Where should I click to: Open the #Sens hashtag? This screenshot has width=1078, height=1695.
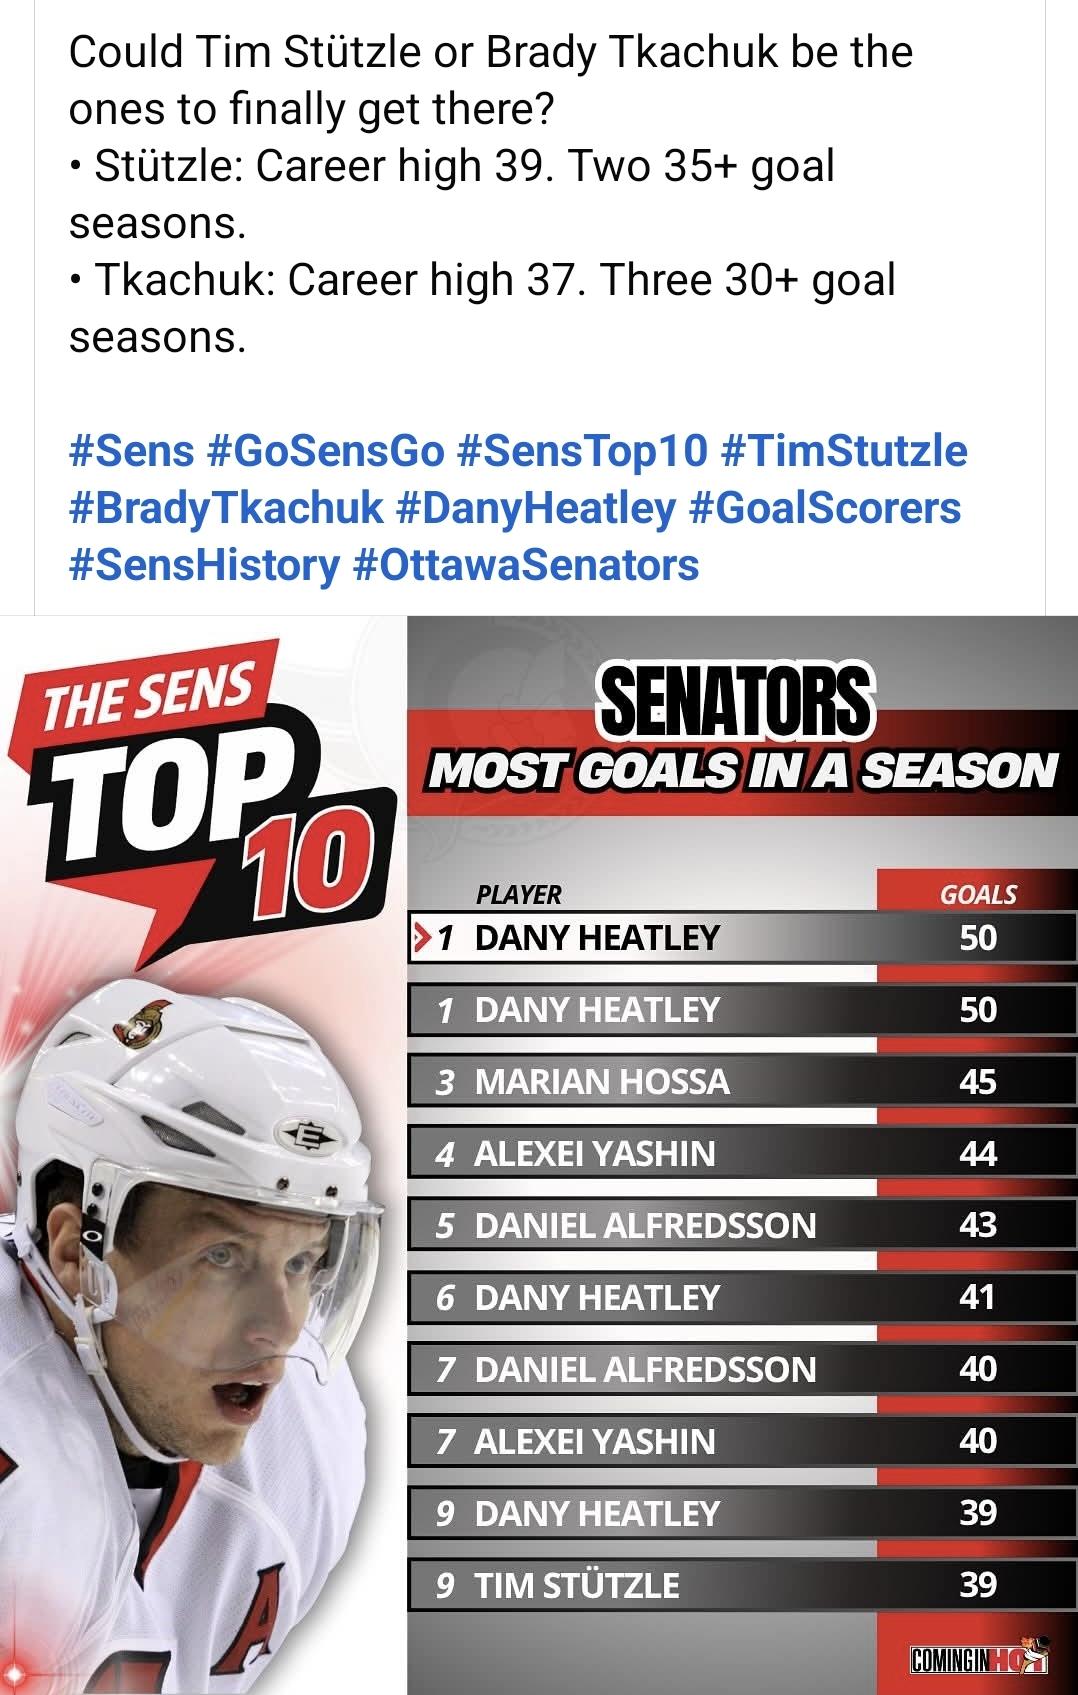(x=131, y=450)
